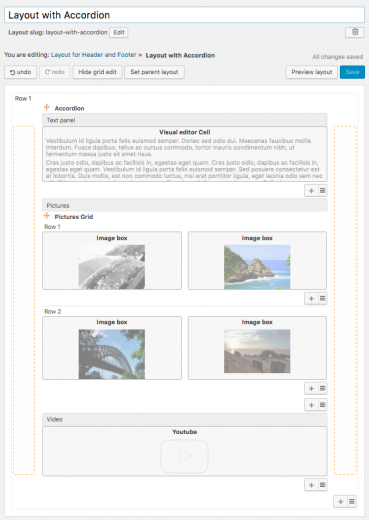
Task: Click the trash delete layout icon
Action: [x=355, y=32]
